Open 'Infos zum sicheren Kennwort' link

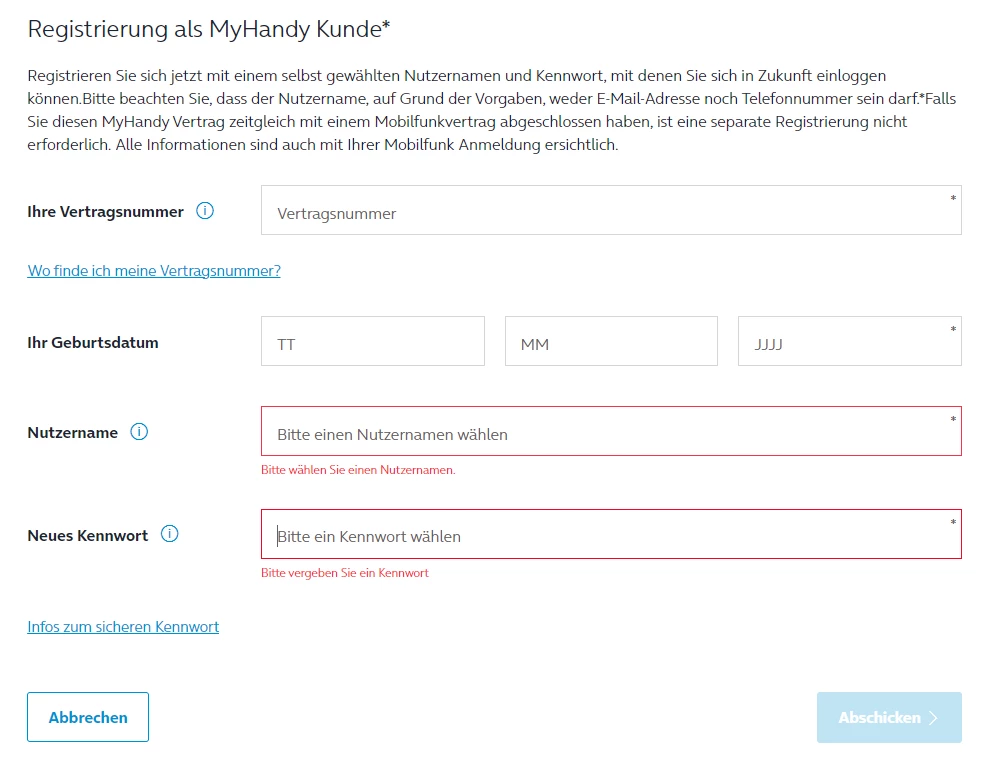click(x=123, y=627)
